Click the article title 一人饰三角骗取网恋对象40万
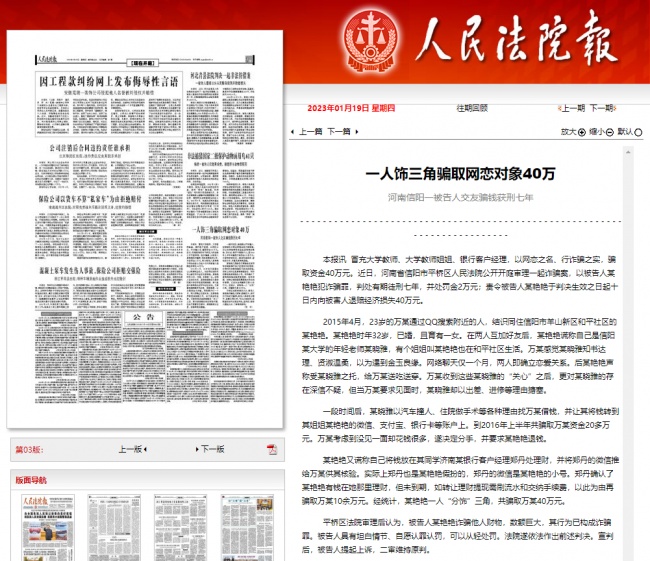 [x=460, y=174]
